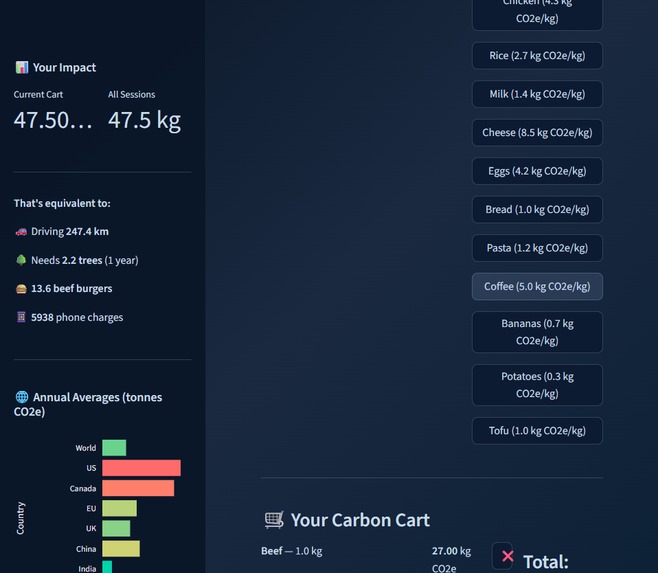
Task: Click the 'Your Impact' heading text
Action: [x=65, y=68]
